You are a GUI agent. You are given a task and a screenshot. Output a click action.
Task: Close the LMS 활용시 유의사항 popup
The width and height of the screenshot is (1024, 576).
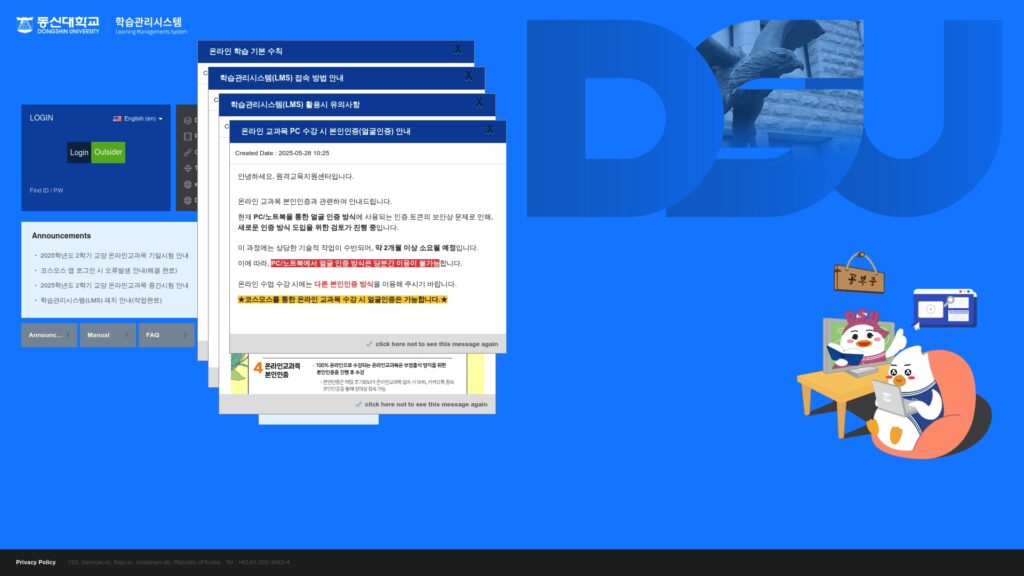point(479,103)
